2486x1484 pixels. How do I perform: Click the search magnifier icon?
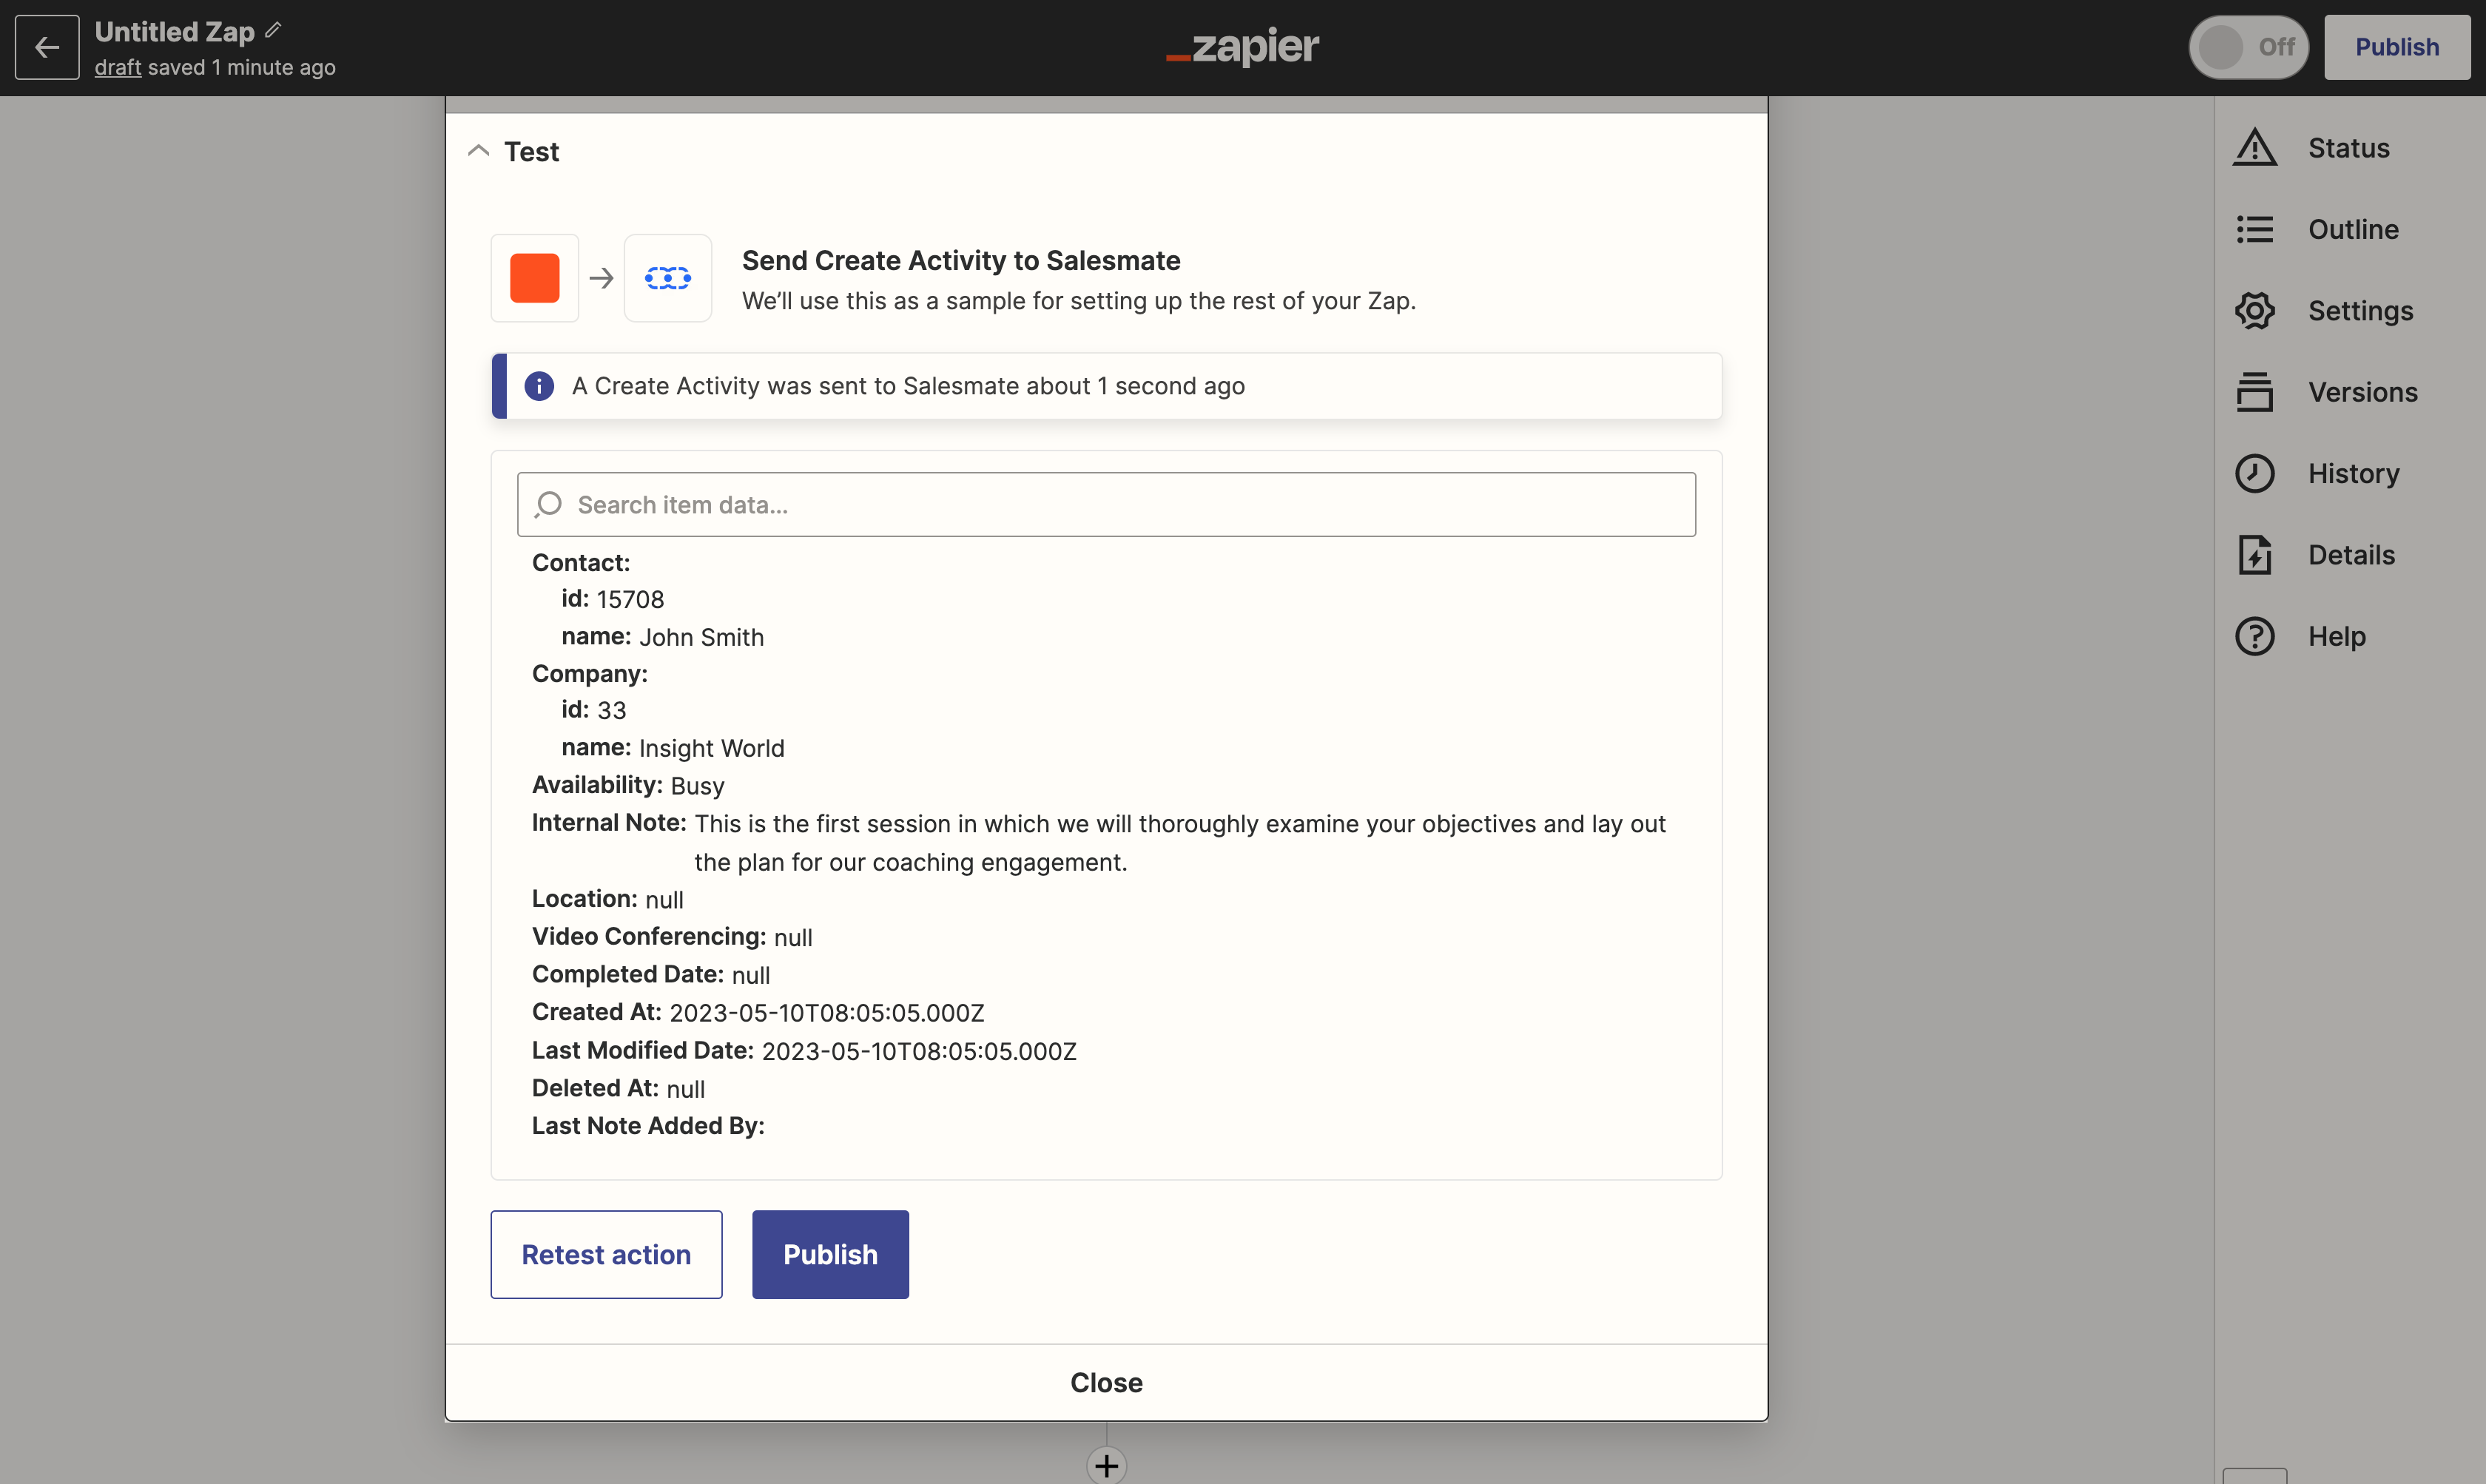coord(548,504)
